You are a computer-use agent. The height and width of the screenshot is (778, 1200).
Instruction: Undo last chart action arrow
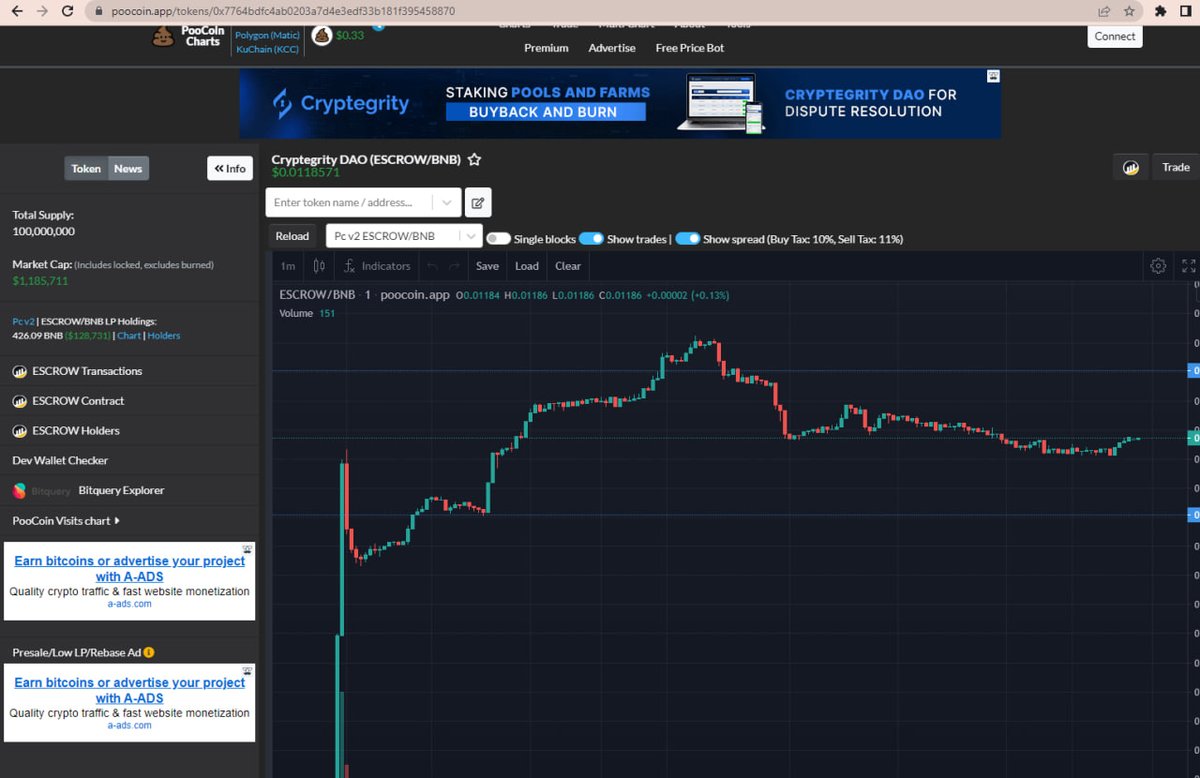point(433,266)
